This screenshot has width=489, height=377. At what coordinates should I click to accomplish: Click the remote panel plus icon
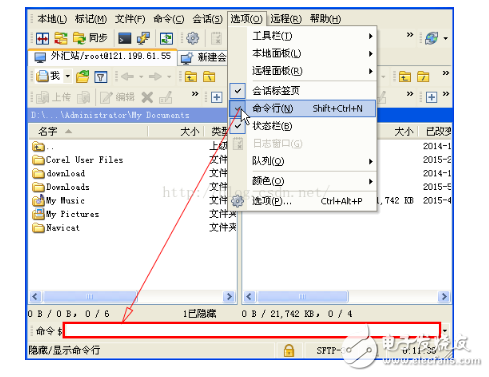tap(431, 97)
